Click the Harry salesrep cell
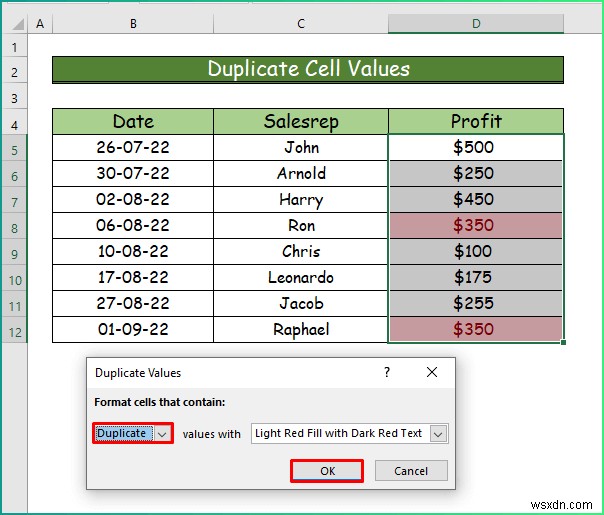This screenshot has width=604, height=515. (x=301, y=200)
